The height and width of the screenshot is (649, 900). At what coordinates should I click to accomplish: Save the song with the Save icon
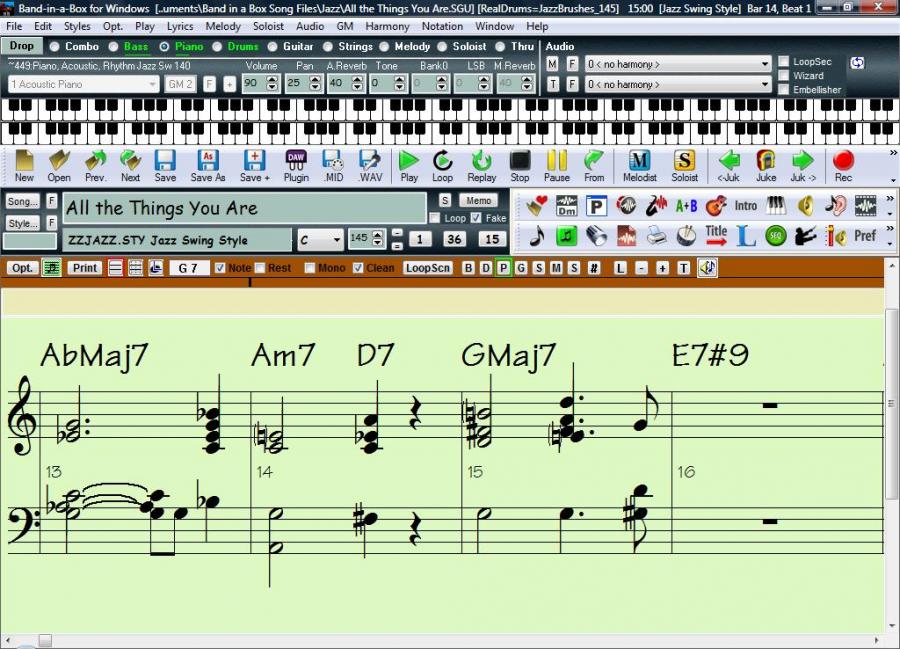tap(165, 166)
